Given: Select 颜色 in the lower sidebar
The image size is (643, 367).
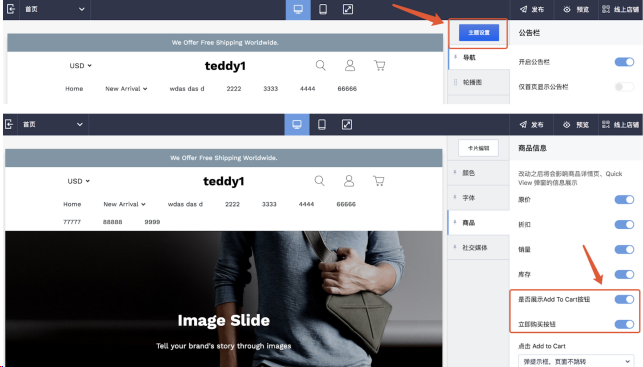Looking at the screenshot, I should click(x=478, y=173).
